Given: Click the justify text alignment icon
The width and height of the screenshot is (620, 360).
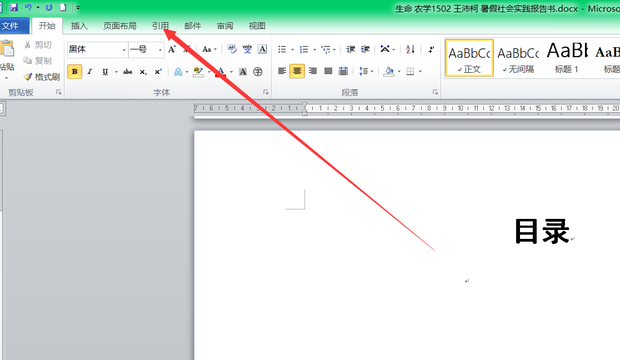Looking at the screenshot, I should click(328, 71).
